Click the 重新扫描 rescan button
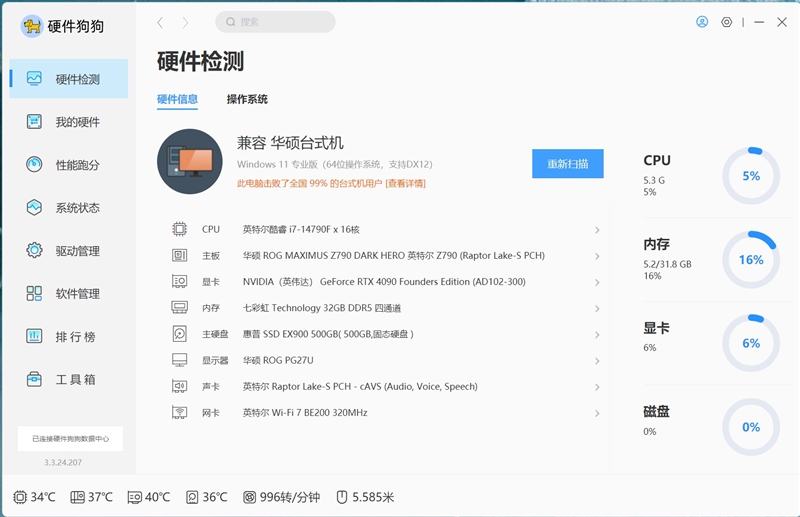This screenshot has height=517, width=800. [x=567, y=163]
